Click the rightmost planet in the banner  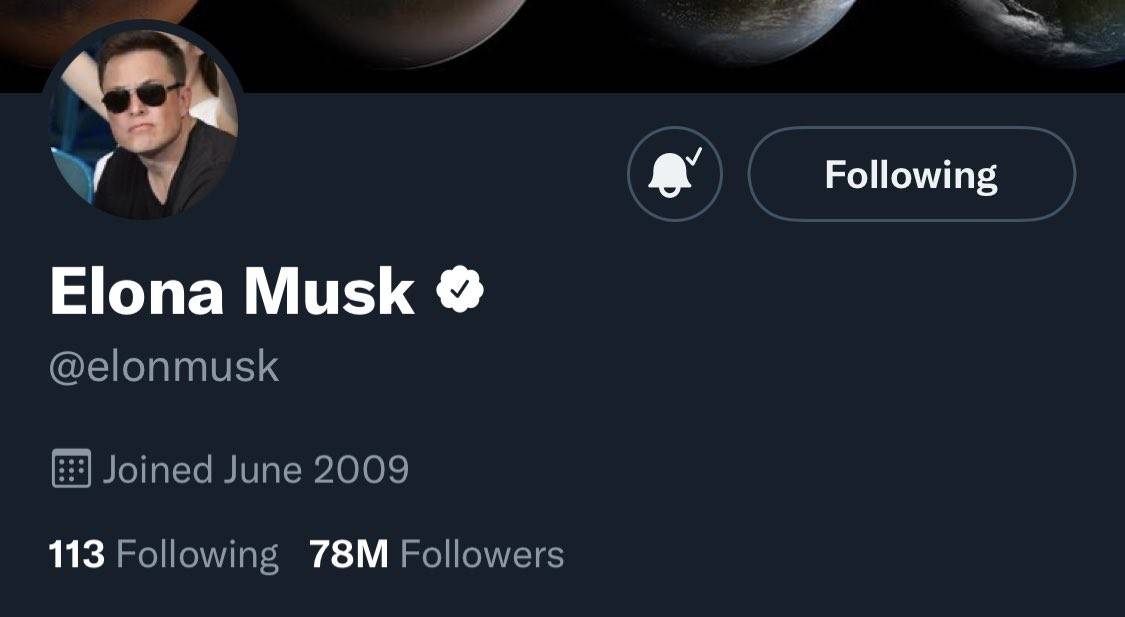pyautogui.click(x=1060, y=25)
